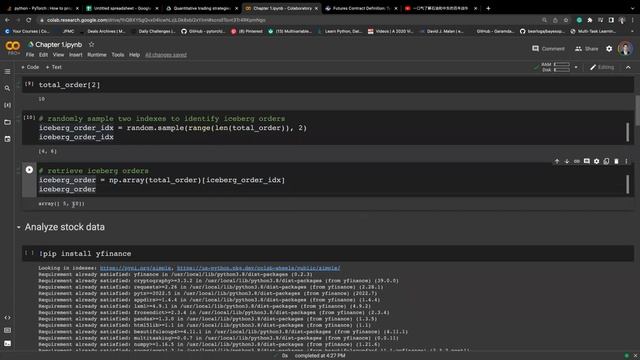640x360 pixels.
Task: Open the cell editor settings gear
Action: (596, 162)
